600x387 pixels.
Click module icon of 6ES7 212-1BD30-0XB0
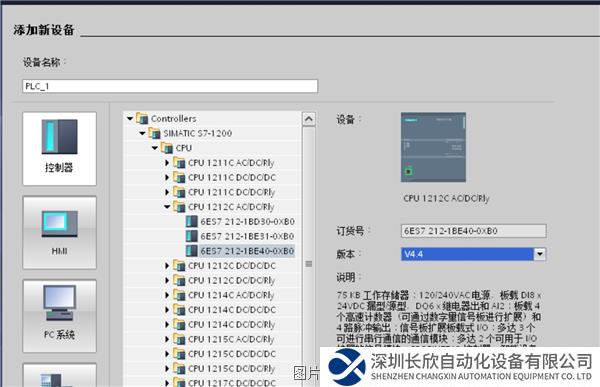[x=191, y=221]
